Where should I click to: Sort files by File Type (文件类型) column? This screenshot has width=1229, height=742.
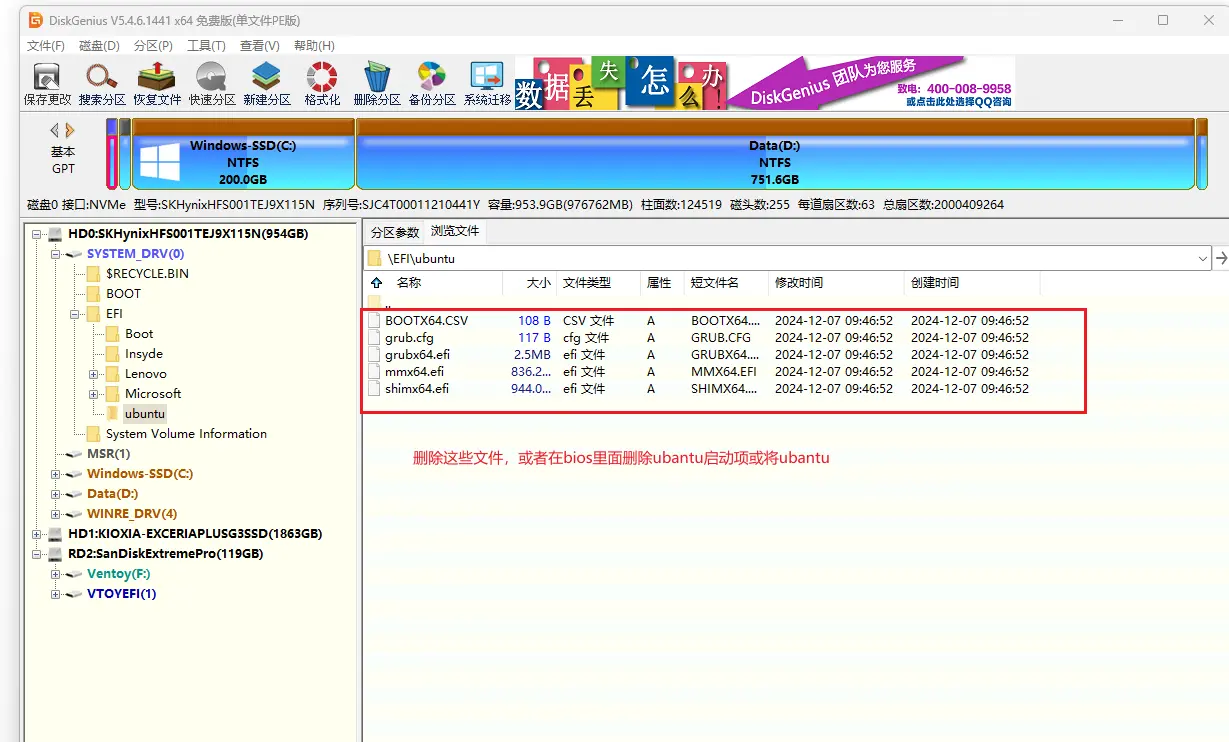click(597, 283)
